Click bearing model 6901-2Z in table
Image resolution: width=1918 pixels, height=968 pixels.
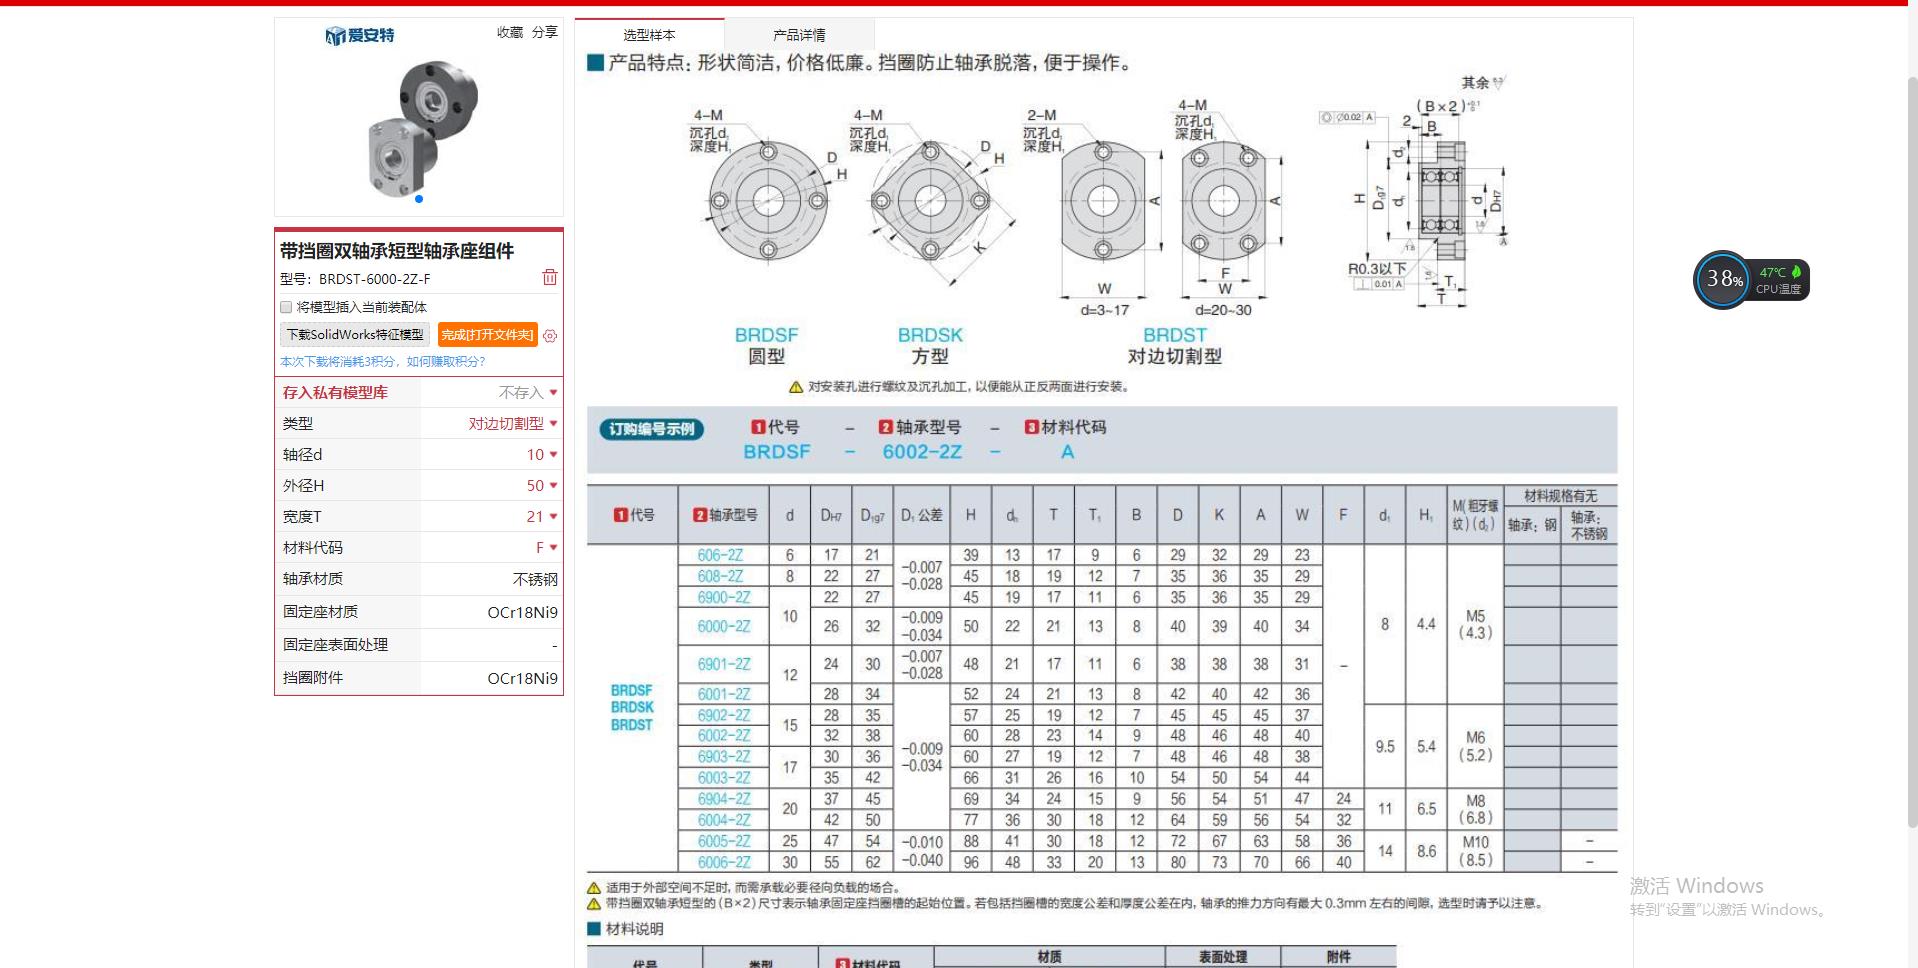click(724, 665)
